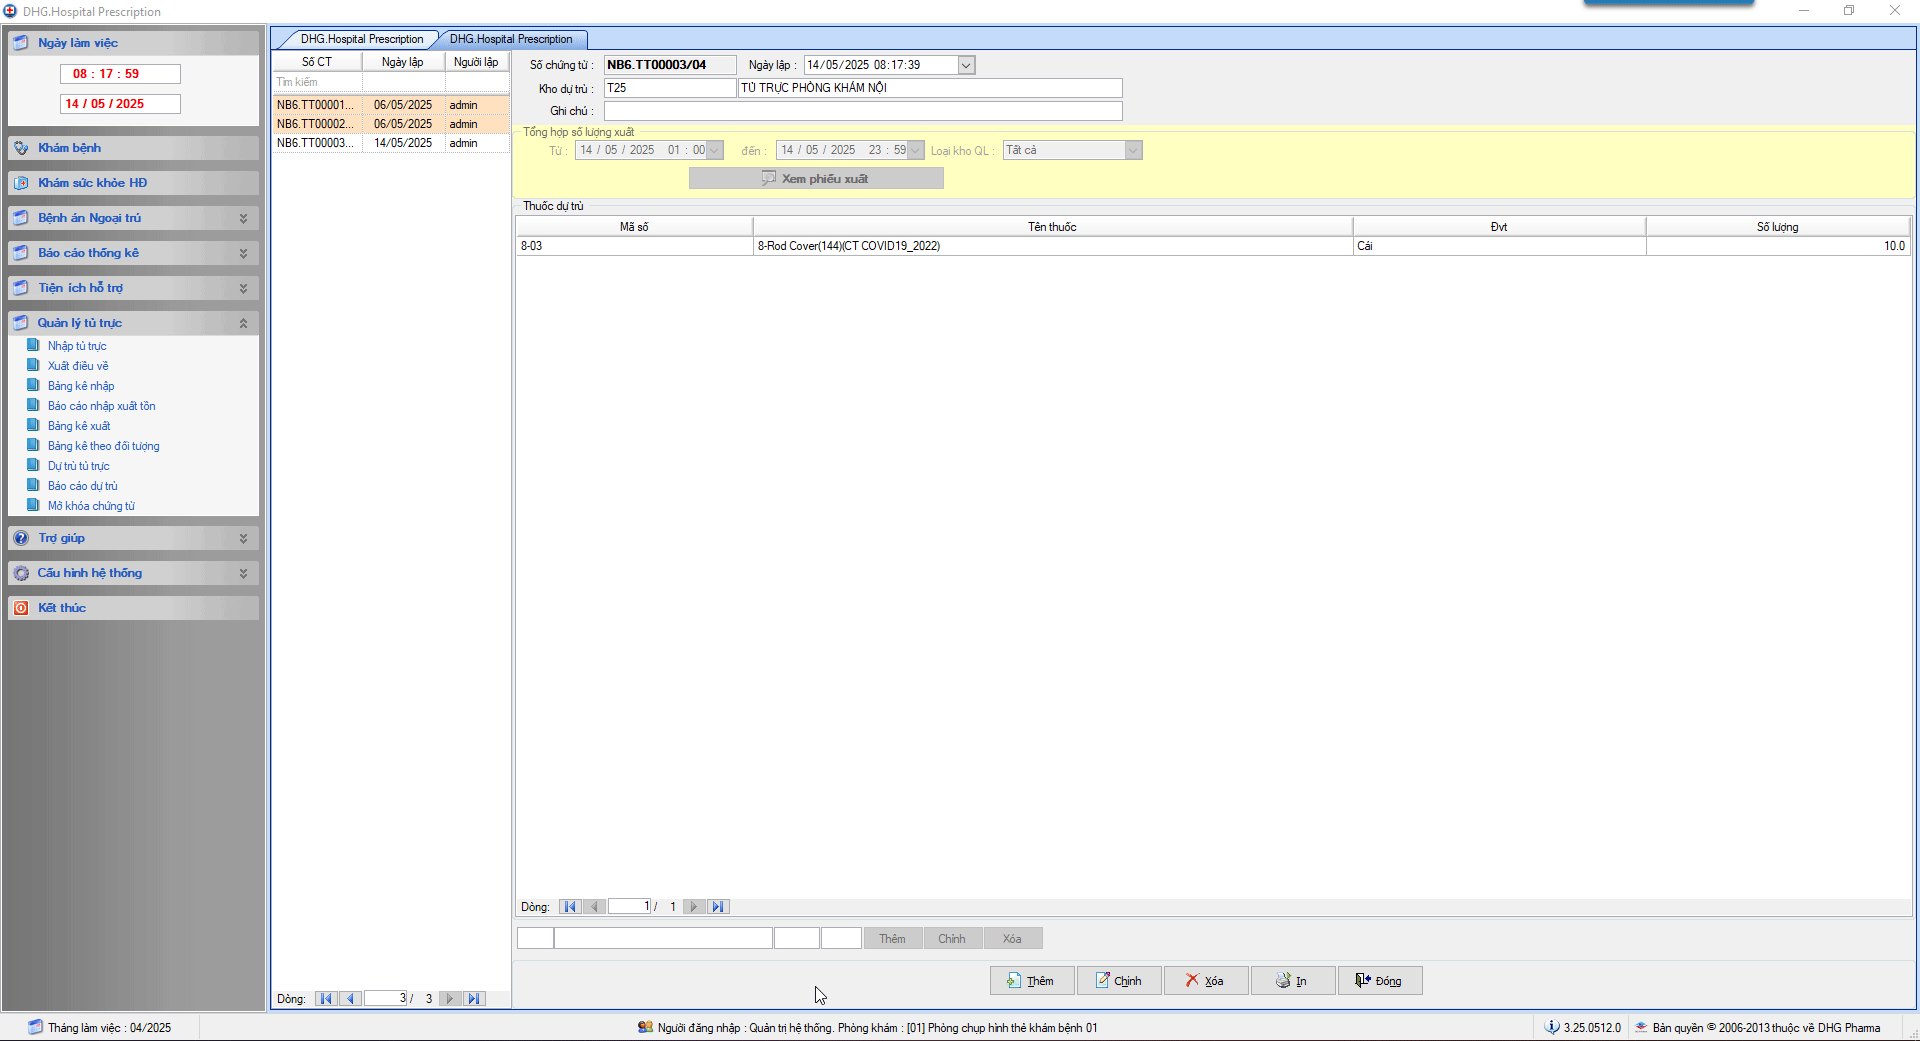Open the Ngày lập date dropdown
Screen dimensions: 1920x1041
(966, 65)
